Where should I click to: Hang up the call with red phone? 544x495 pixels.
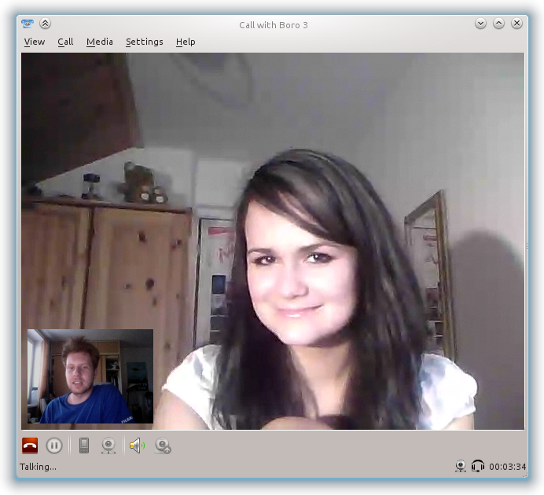point(30,446)
